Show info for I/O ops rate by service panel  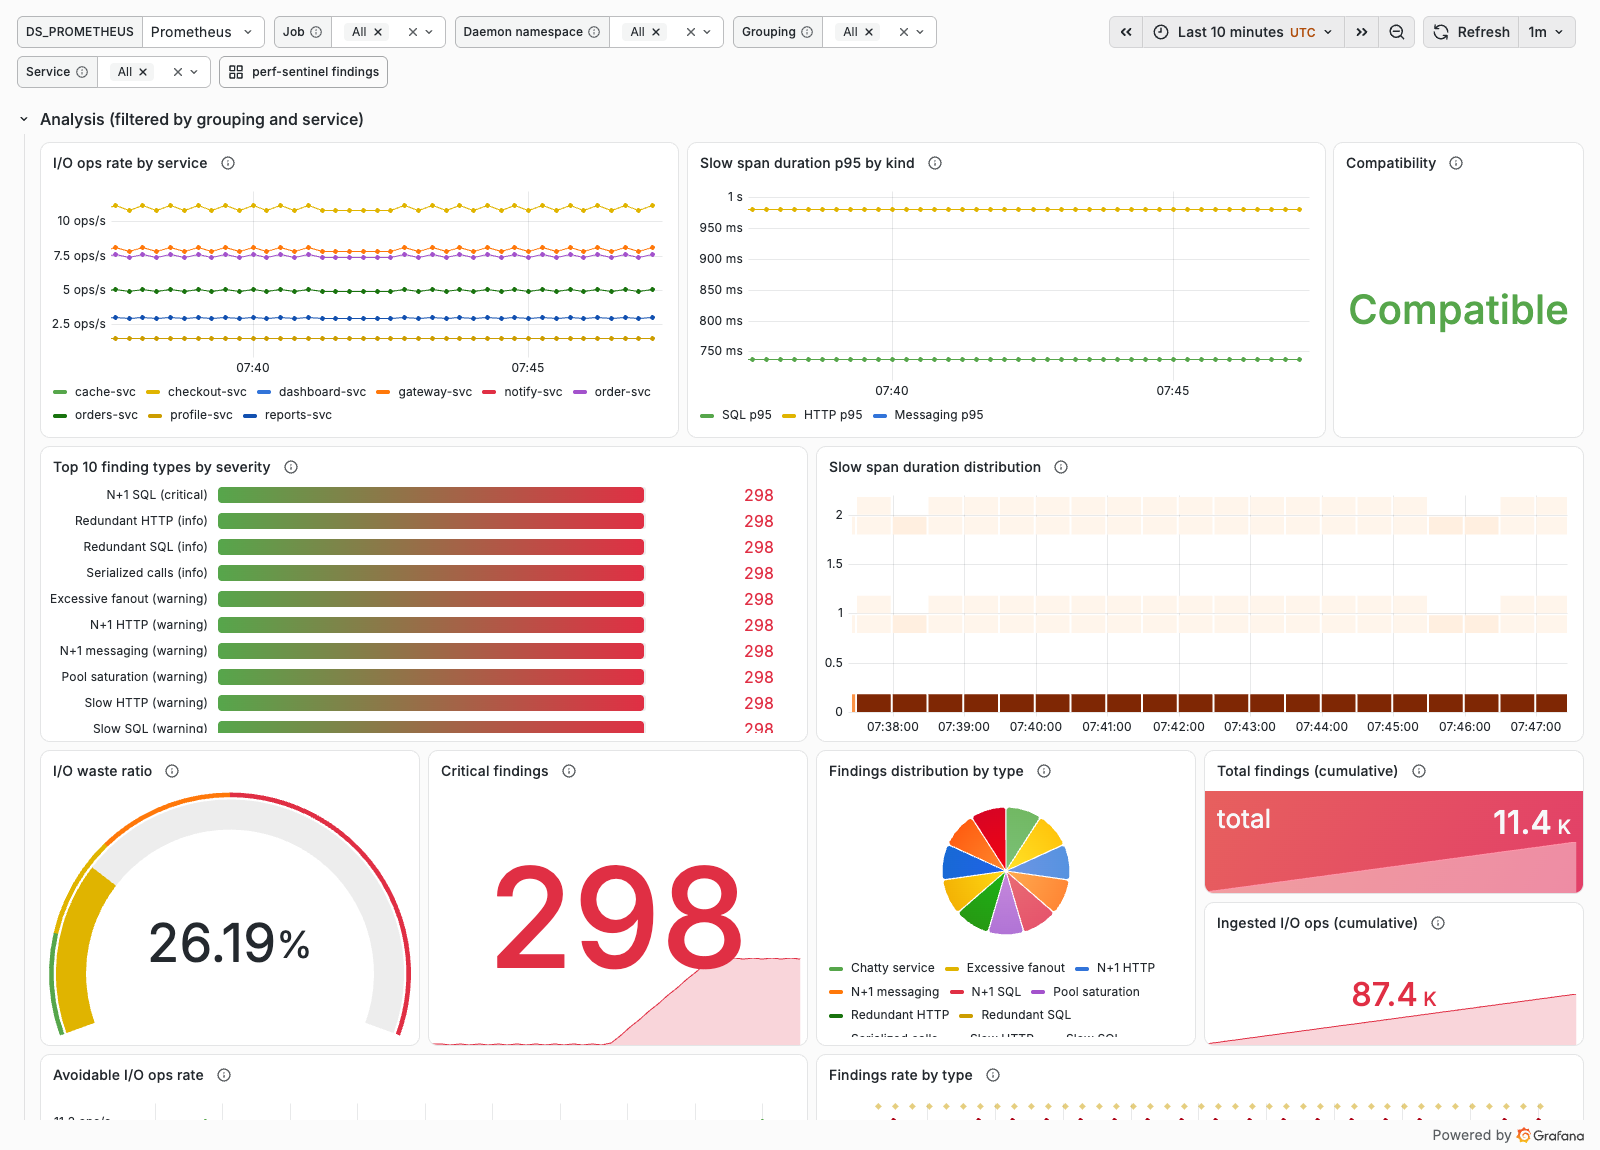(x=228, y=163)
